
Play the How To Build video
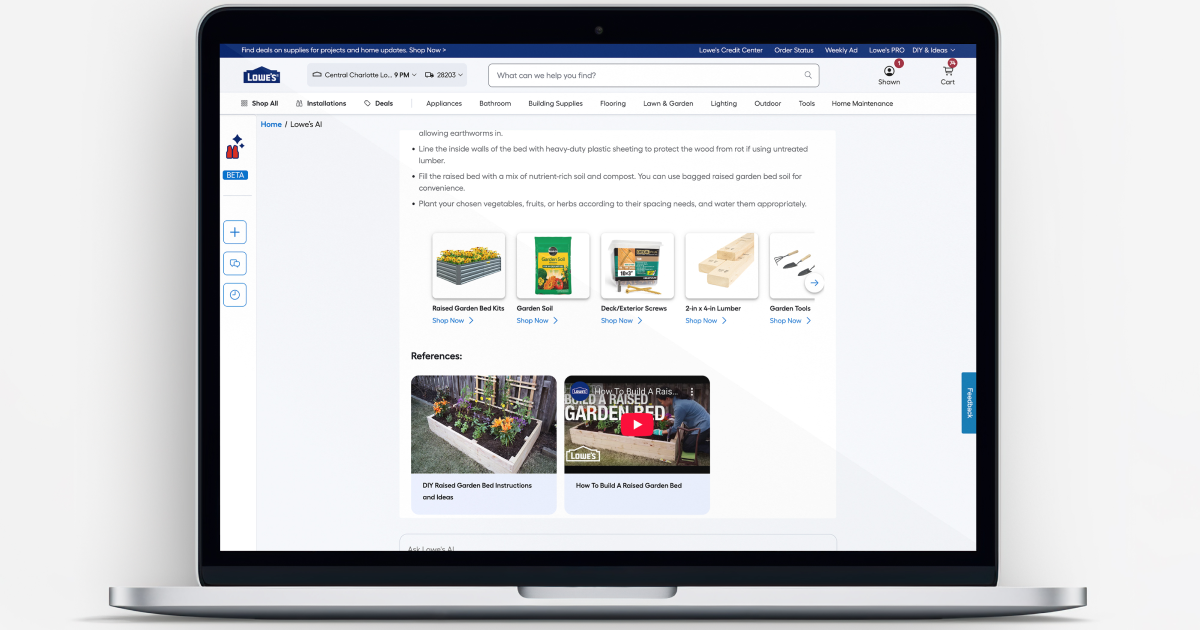pos(637,424)
